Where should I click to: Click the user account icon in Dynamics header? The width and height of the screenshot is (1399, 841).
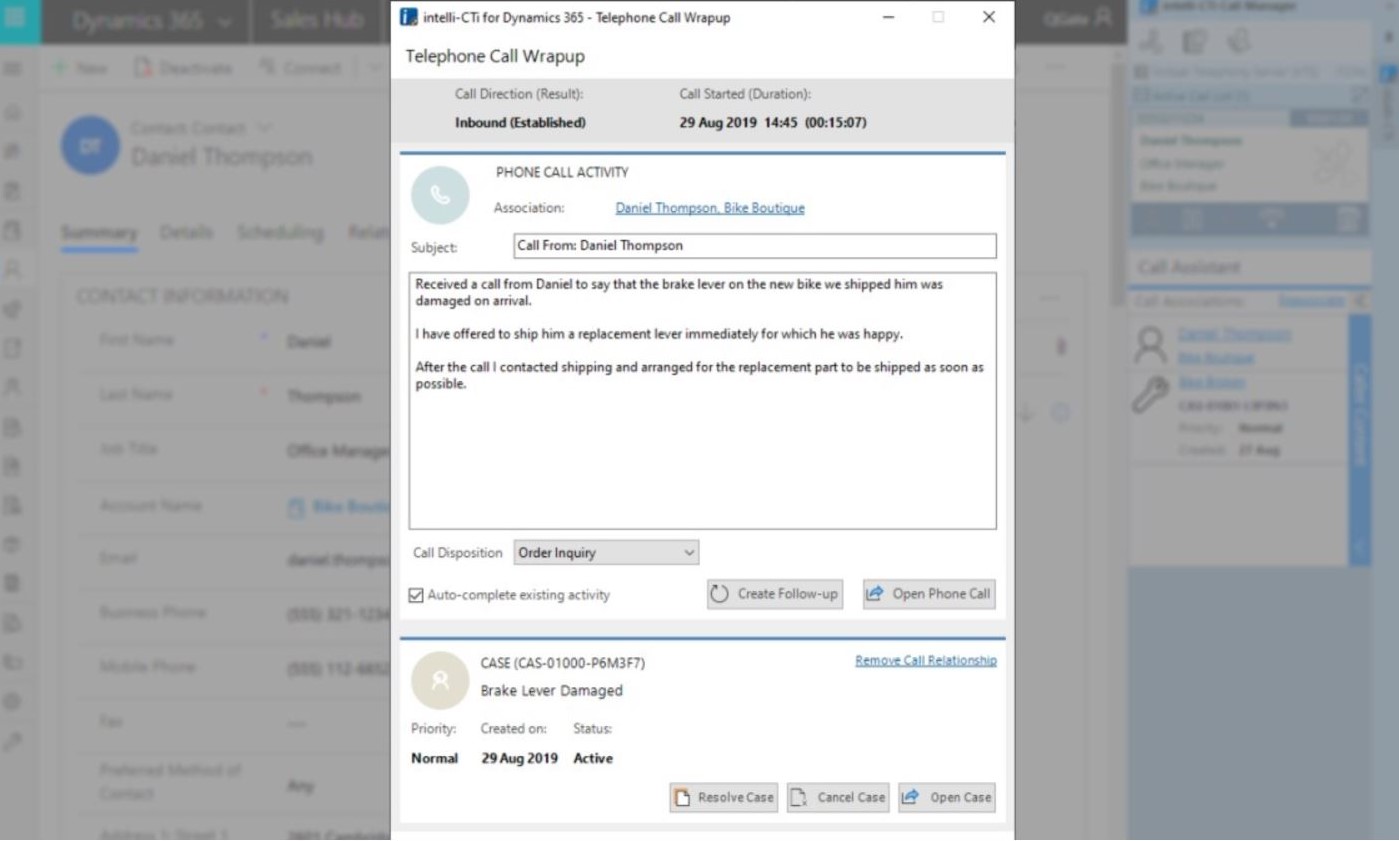(x=1102, y=17)
